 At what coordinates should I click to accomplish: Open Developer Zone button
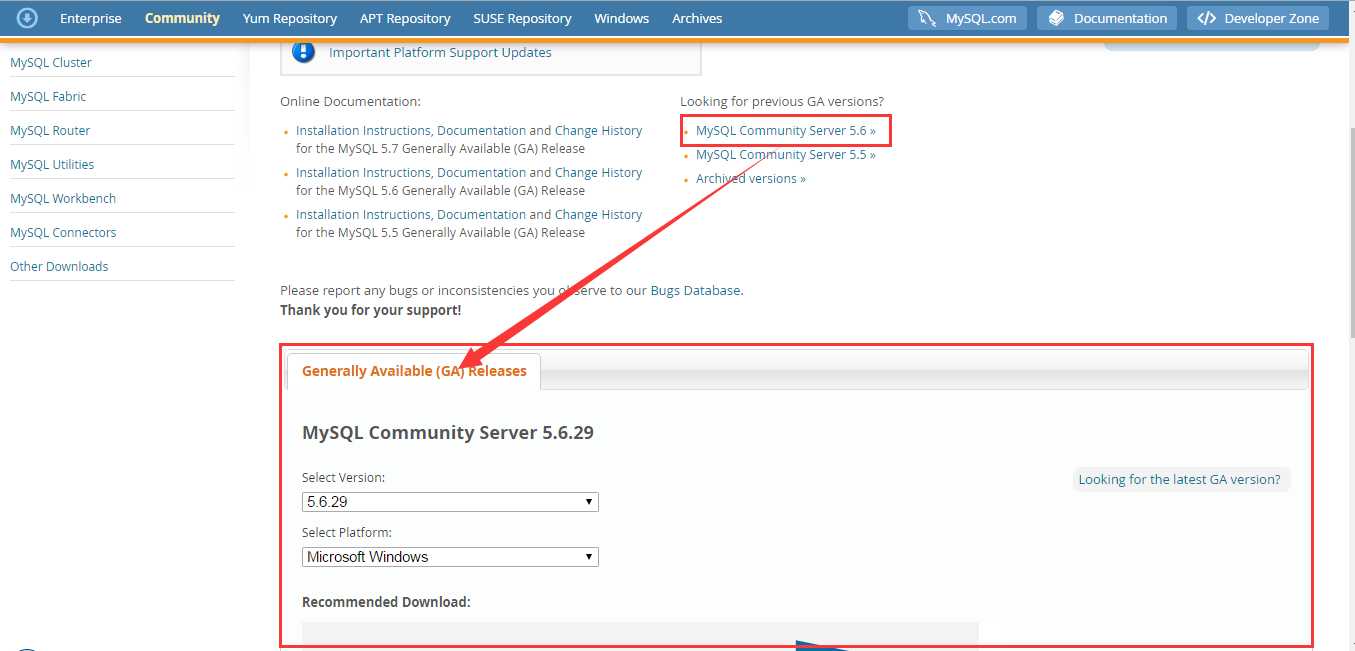point(1258,18)
